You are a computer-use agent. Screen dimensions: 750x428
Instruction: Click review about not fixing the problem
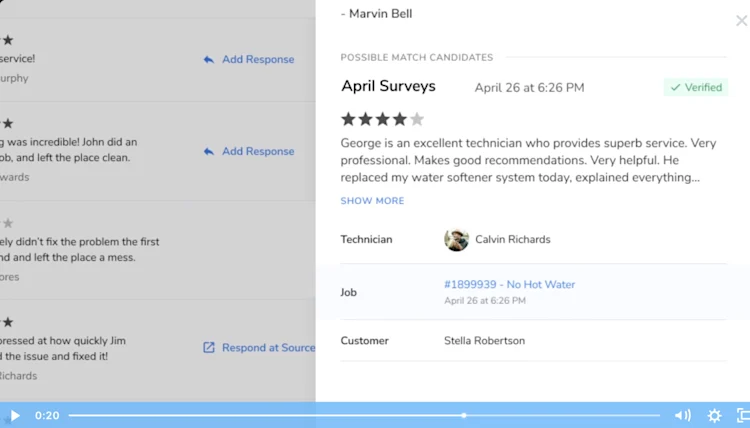tap(79, 250)
